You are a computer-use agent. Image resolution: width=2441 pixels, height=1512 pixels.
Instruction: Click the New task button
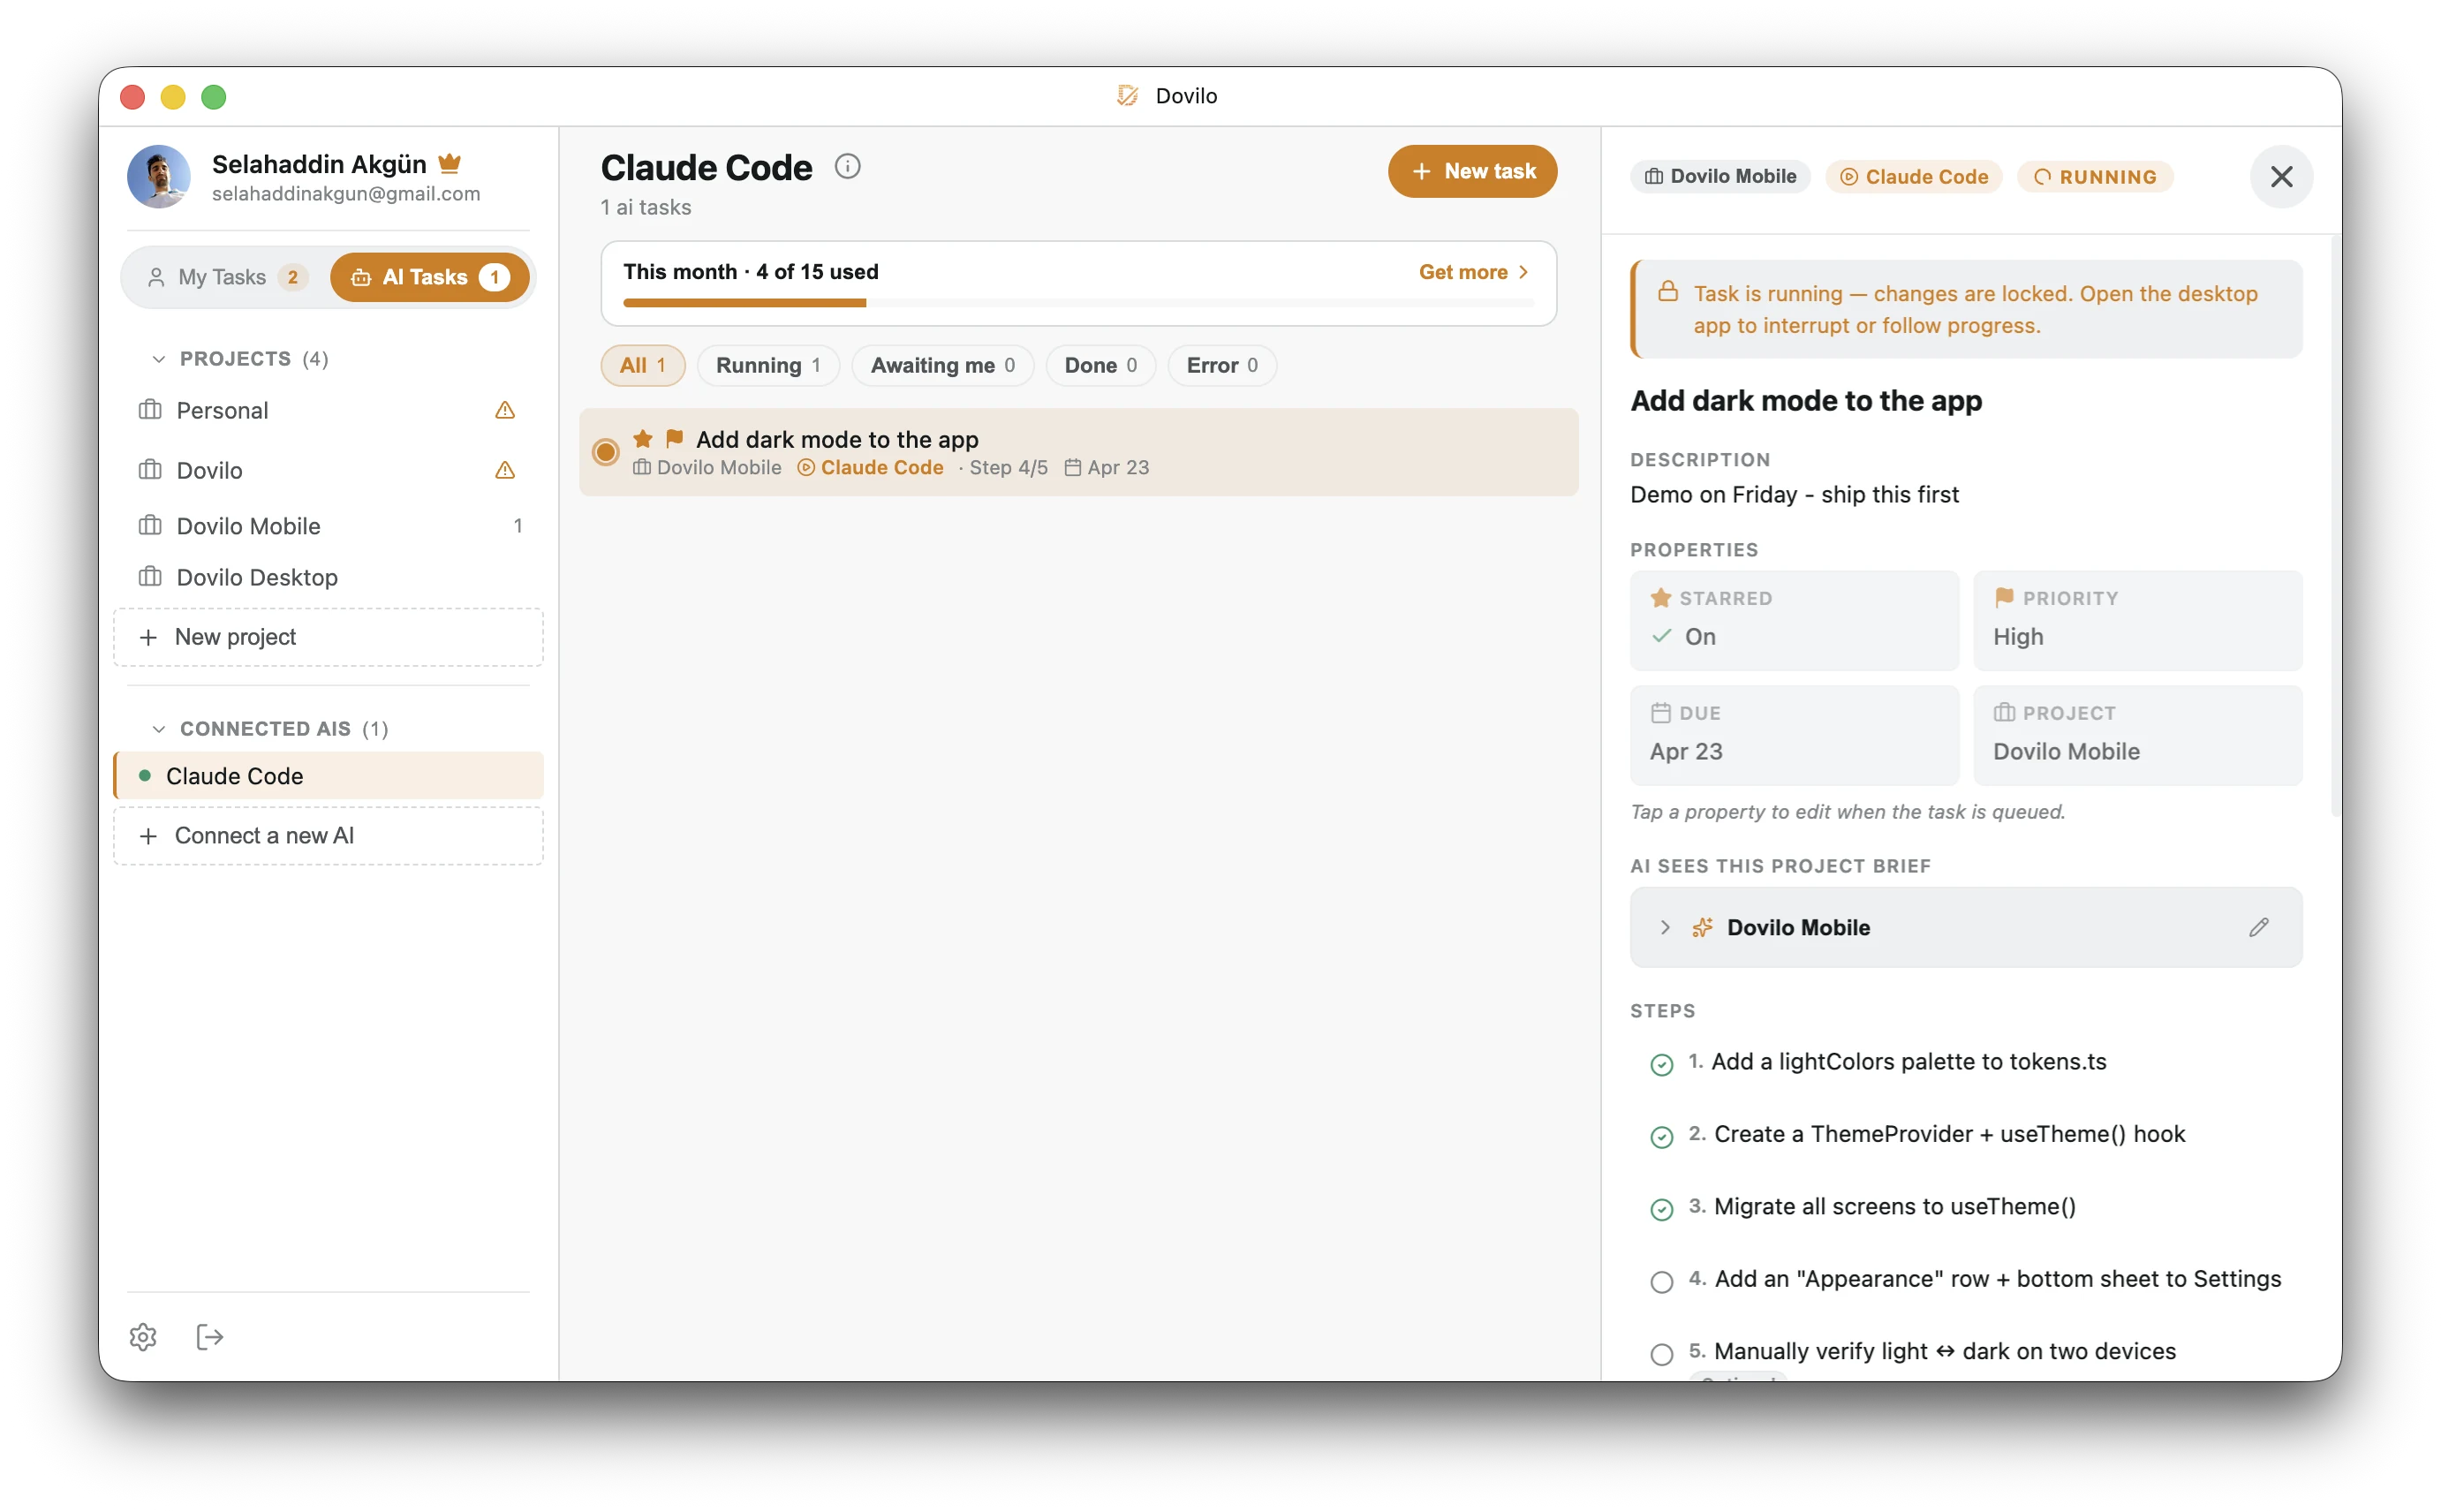pyautogui.click(x=1472, y=171)
